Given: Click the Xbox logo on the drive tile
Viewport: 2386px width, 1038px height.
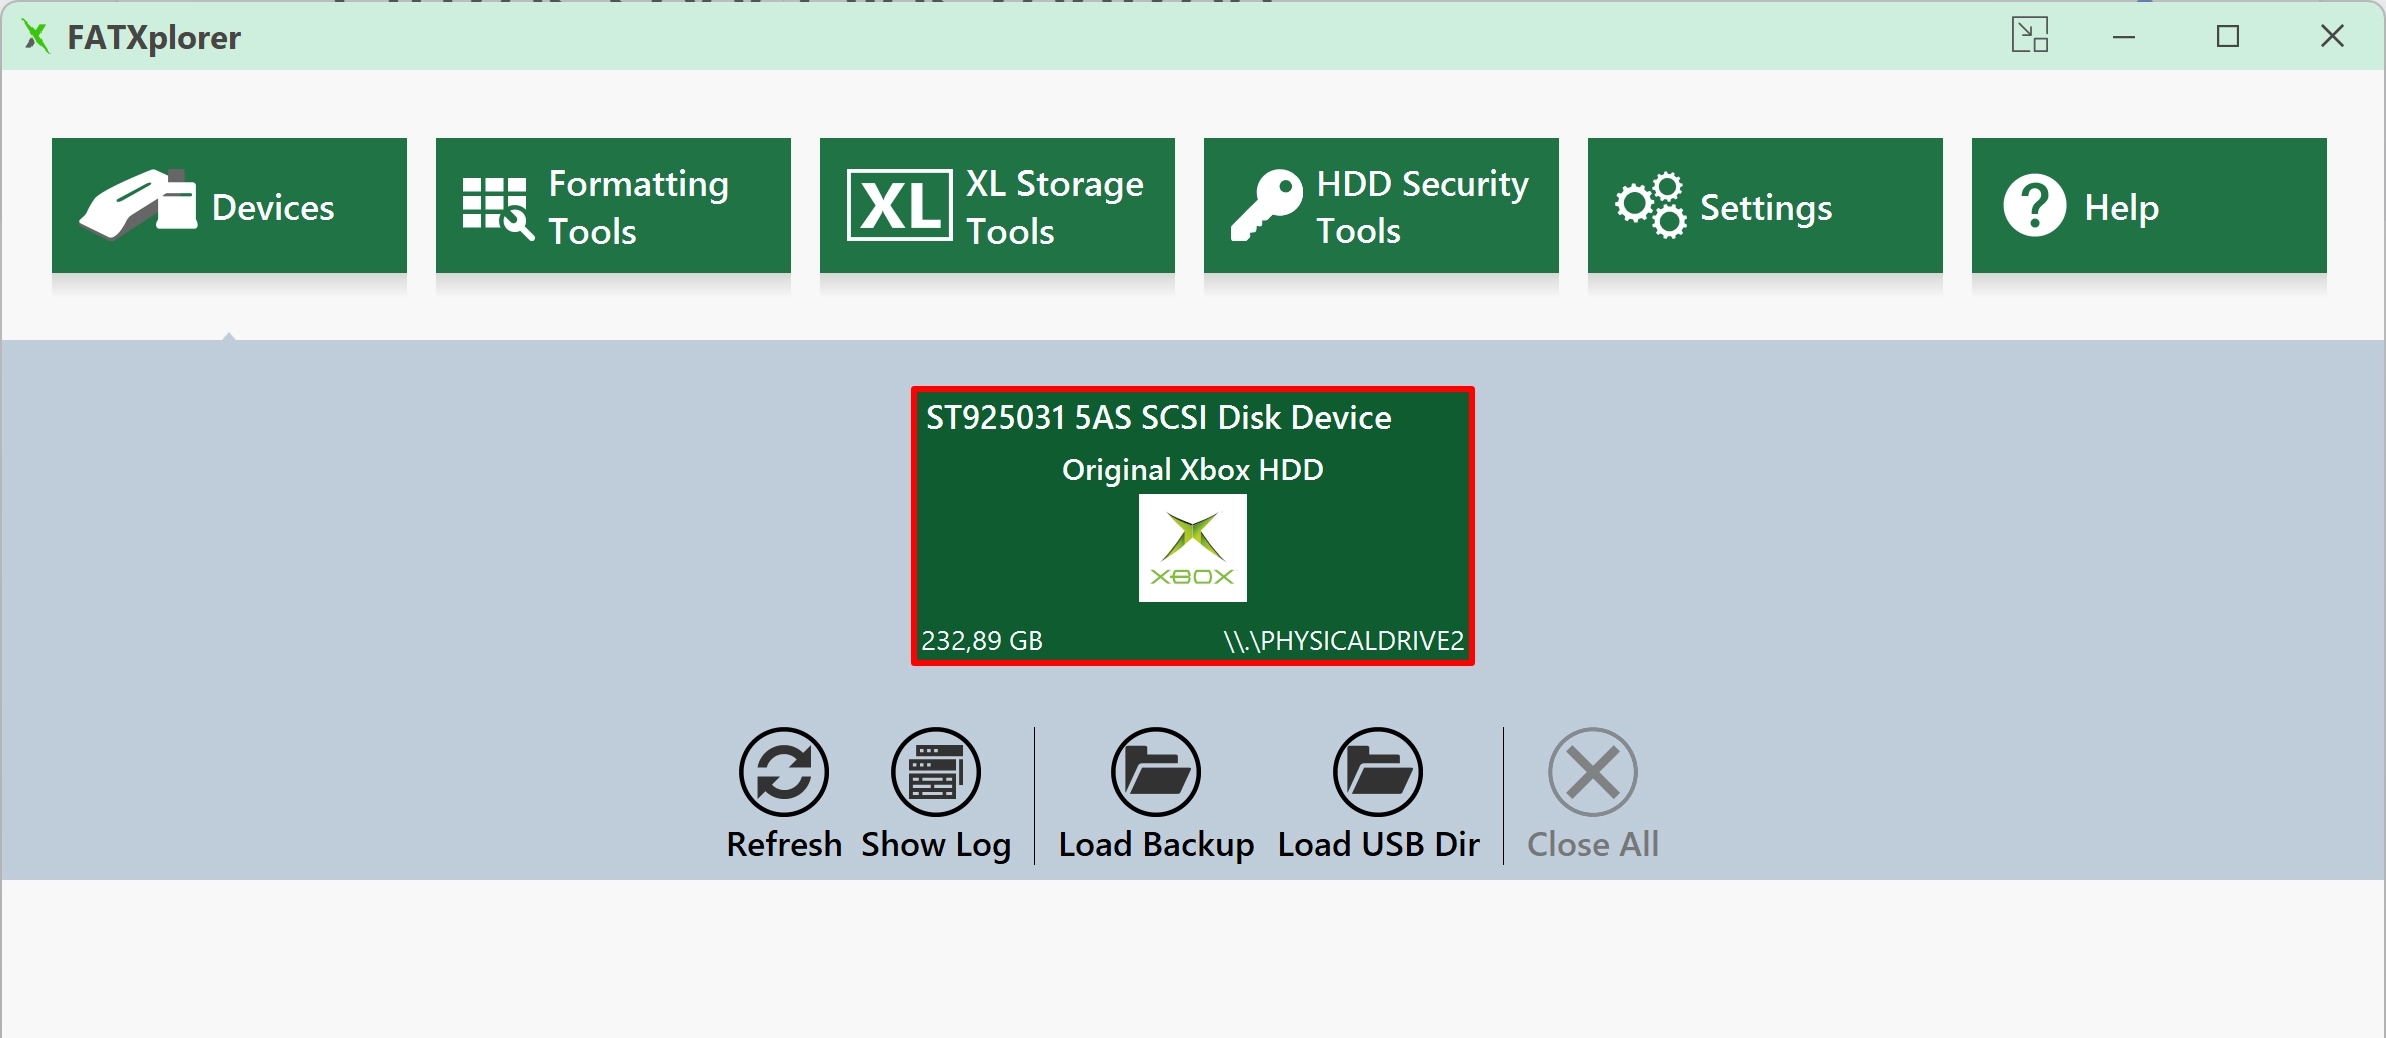Looking at the screenshot, I should 1193,548.
